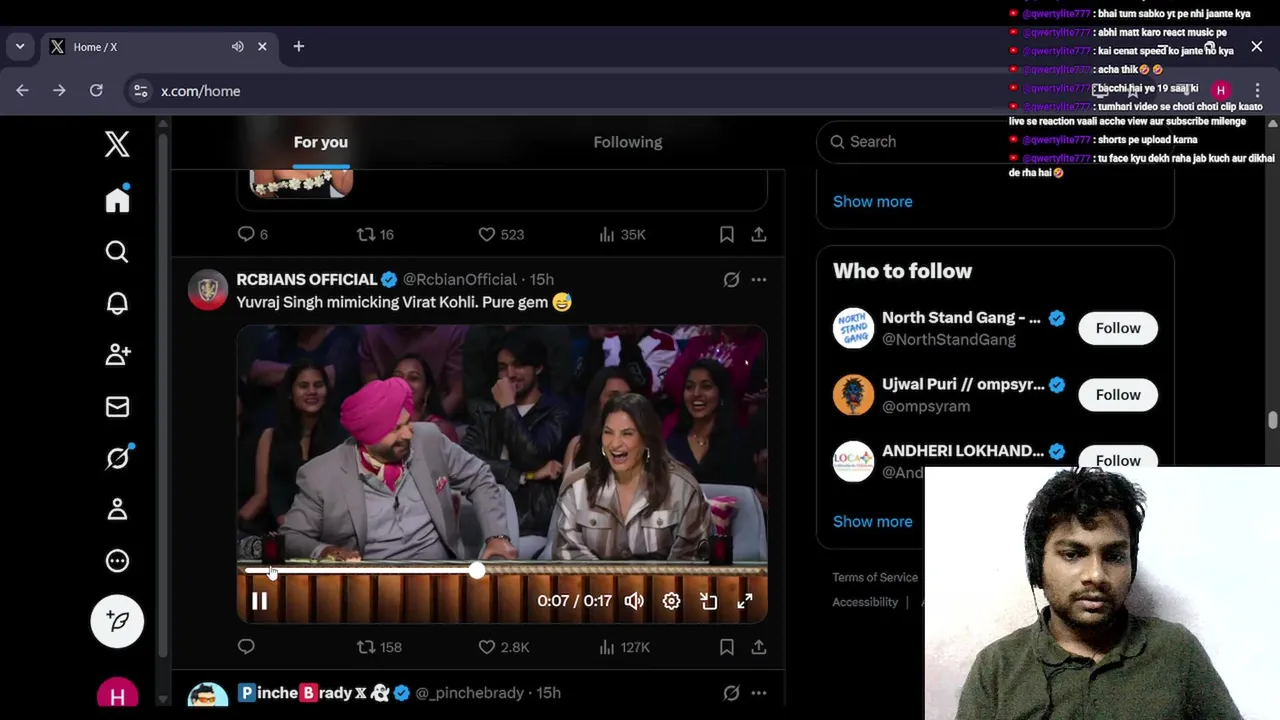The width and height of the screenshot is (1280, 720).
Task: Open more options on RCBIANS OFFICIAL post
Action: [759, 280]
